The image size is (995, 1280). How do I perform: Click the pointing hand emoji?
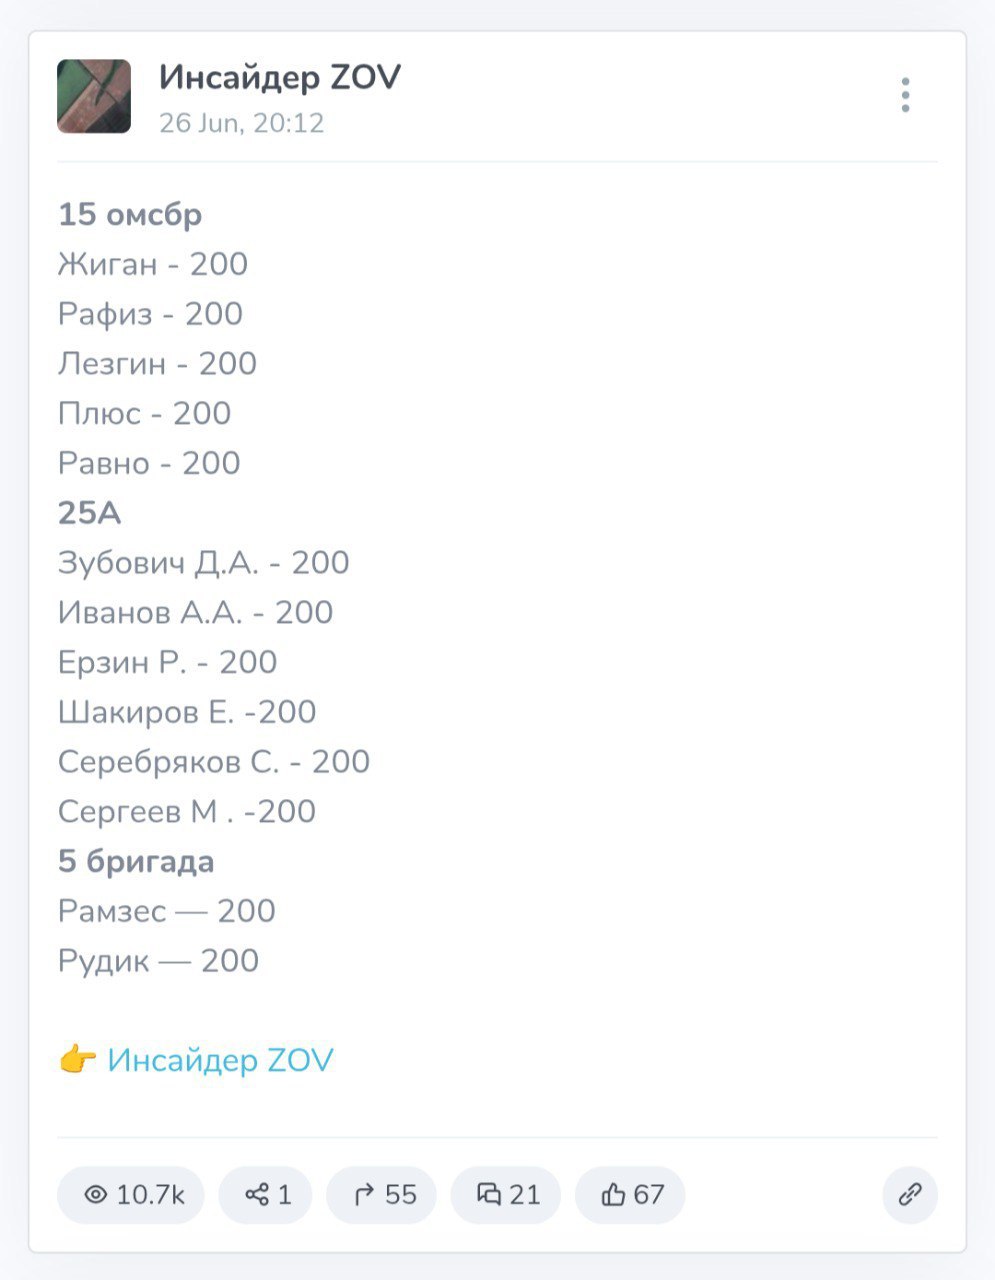coord(77,1060)
